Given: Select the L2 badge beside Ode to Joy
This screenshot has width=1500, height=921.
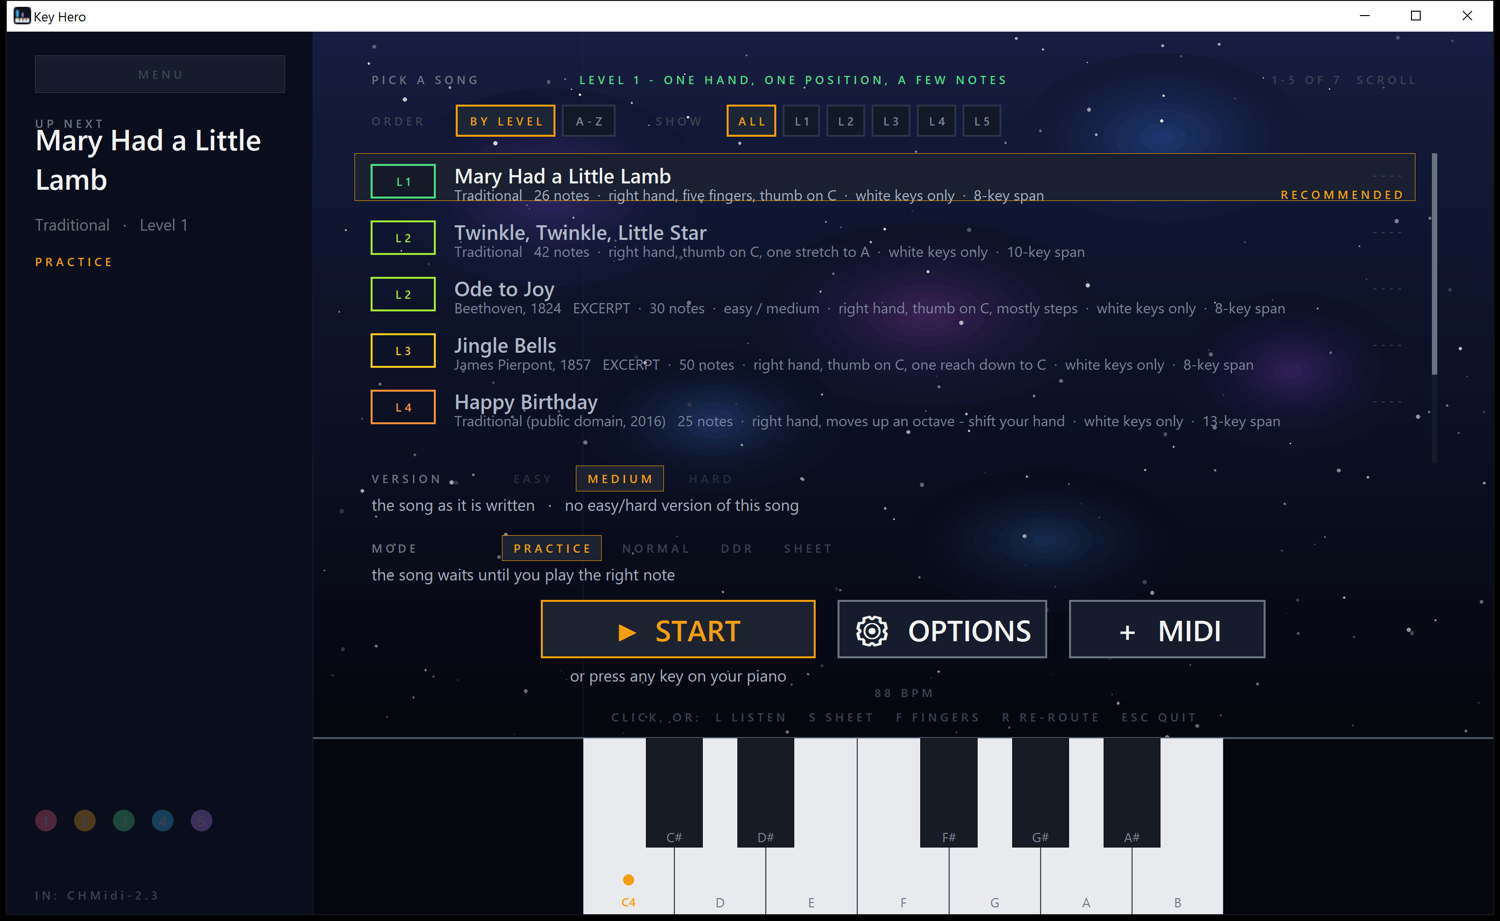Looking at the screenshot, I should point(403,294).
